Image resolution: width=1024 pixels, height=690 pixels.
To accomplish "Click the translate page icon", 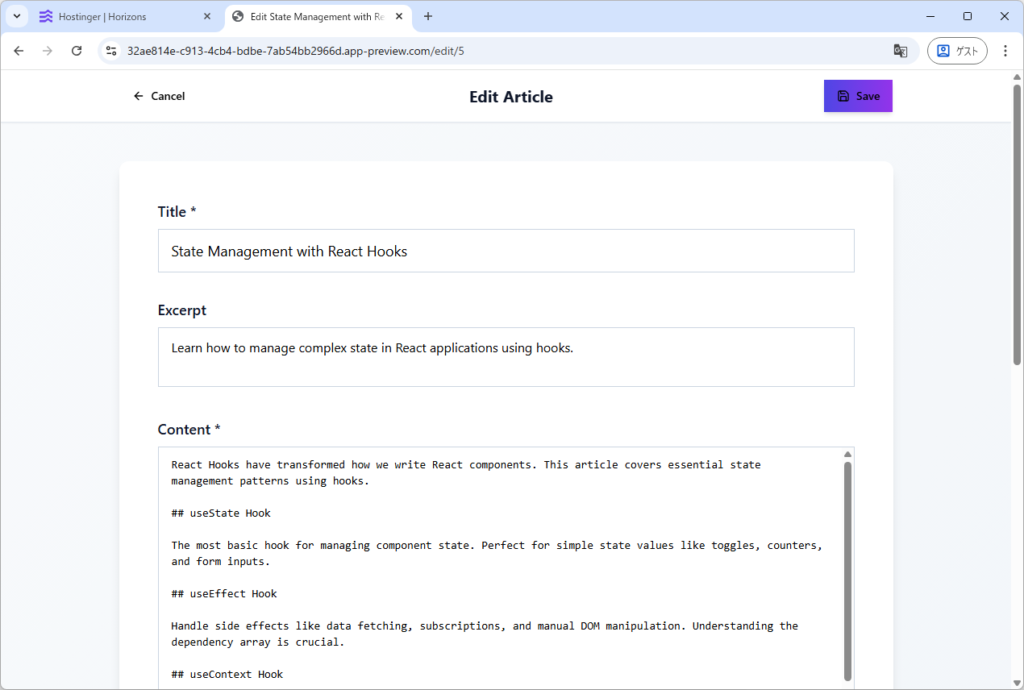I will 900,51.
